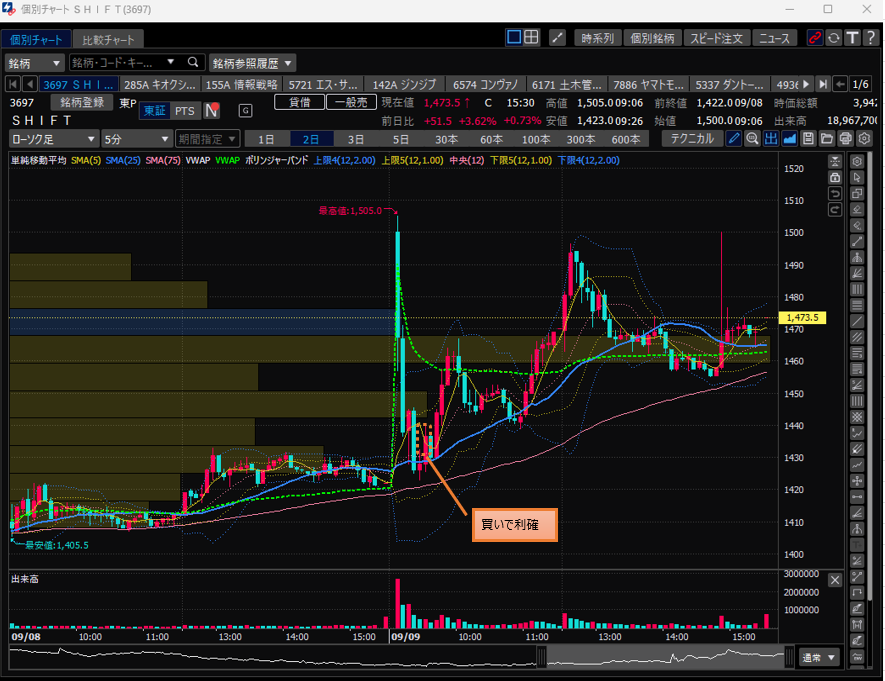885x681 pixels.
Task: Select the 285A キオクシ... symbol tab
Action: point(162,84)
